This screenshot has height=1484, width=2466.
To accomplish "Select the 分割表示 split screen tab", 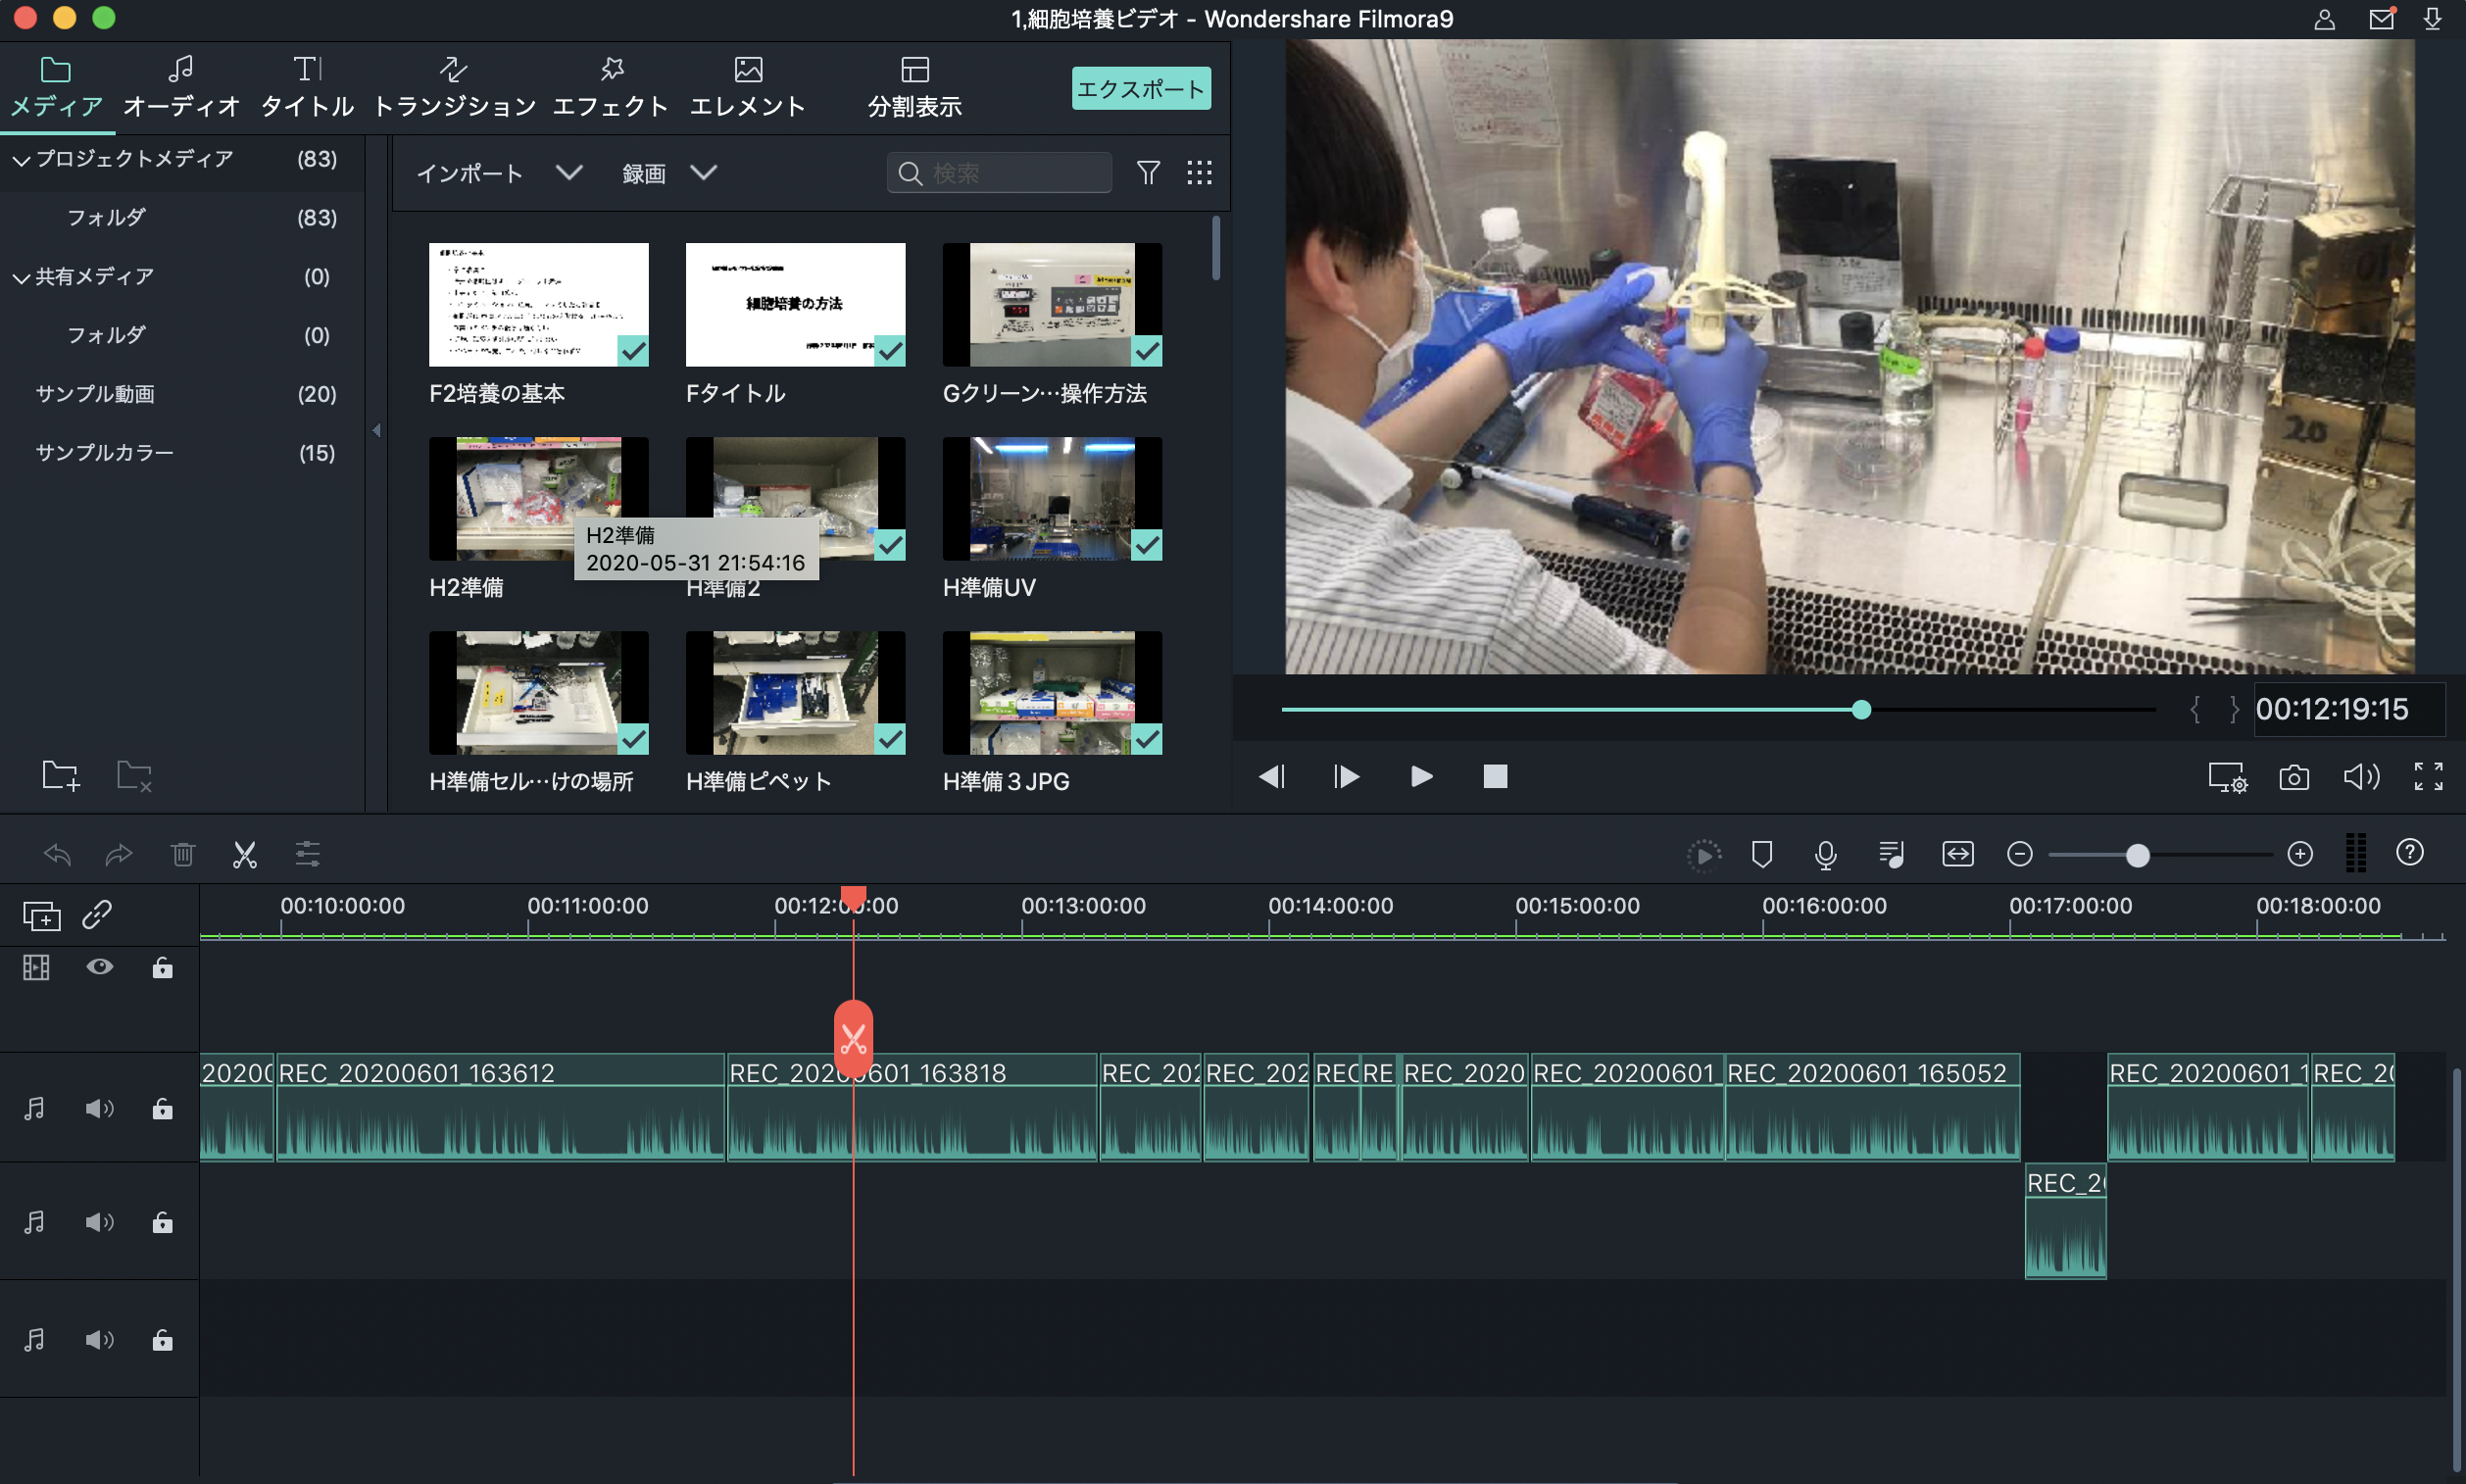I will pos(914,88).
